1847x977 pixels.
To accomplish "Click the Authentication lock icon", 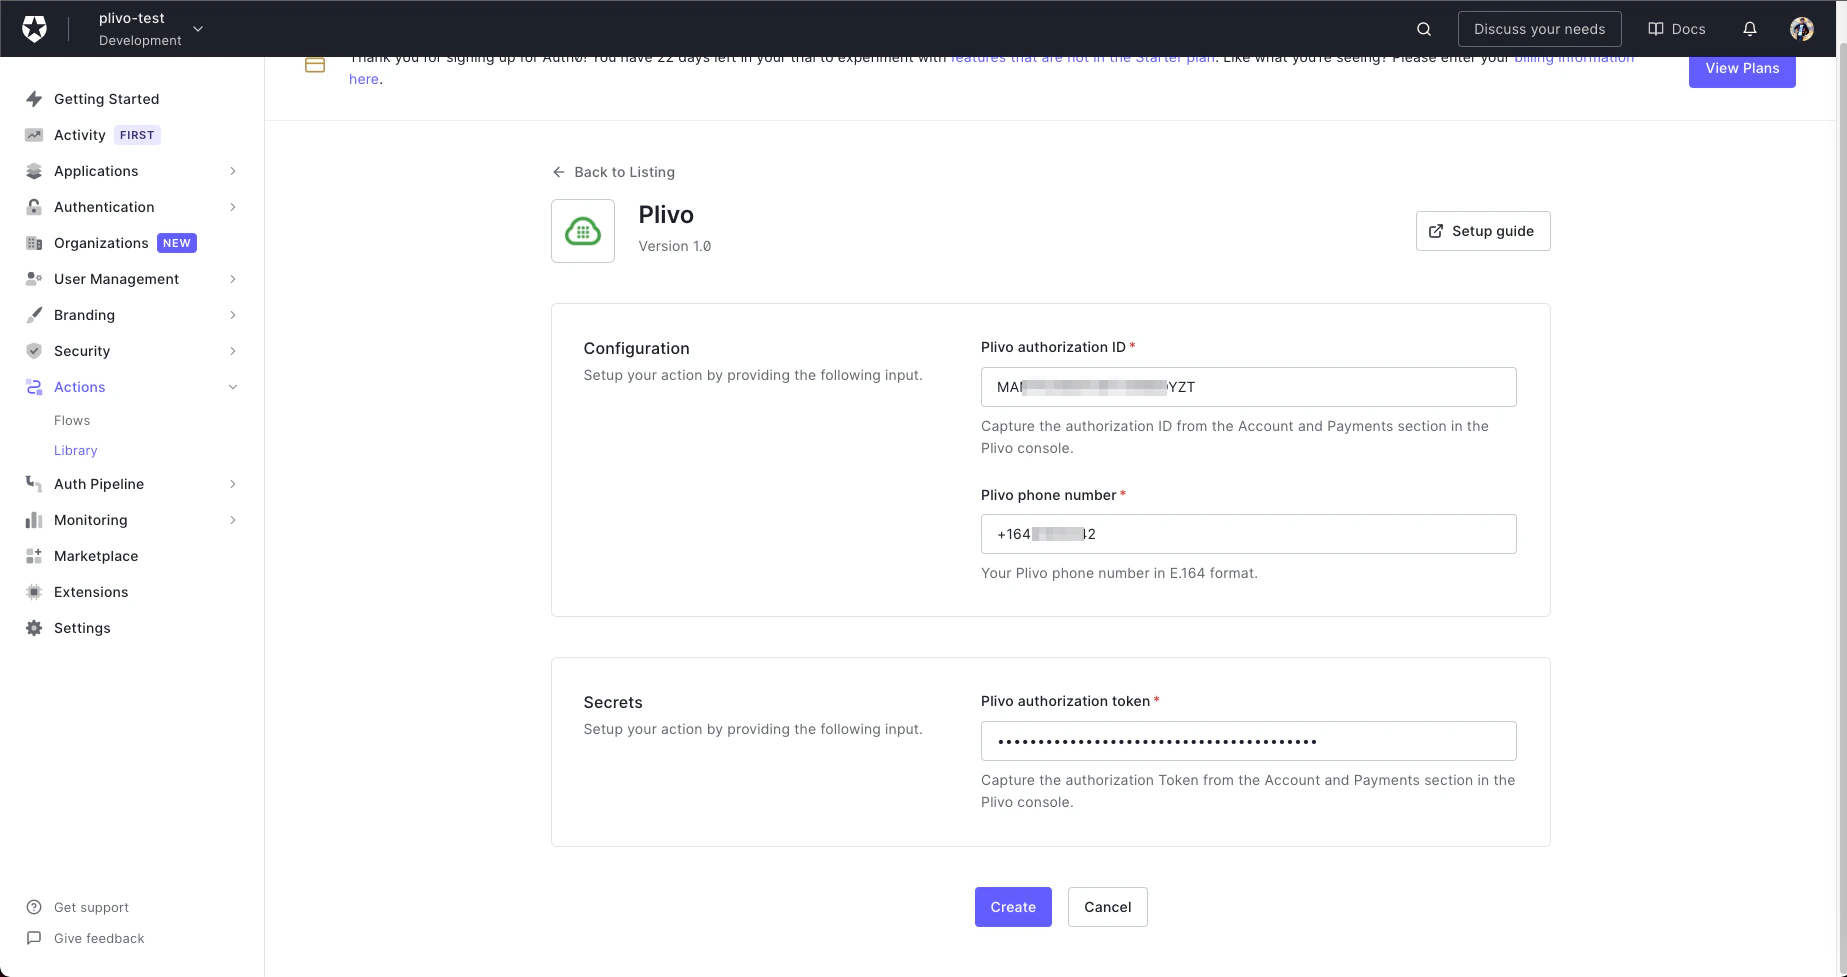I will pyautogui.click(x=34, y=207).
